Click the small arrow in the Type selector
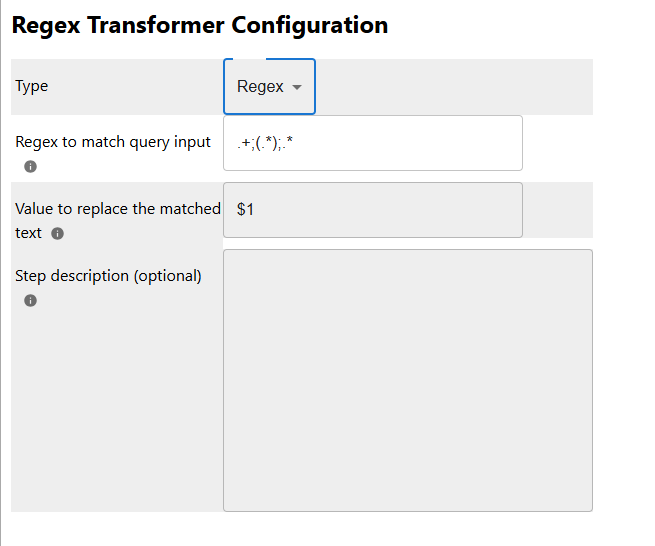This screenshot has height=546, width=655. coord(297,88)
